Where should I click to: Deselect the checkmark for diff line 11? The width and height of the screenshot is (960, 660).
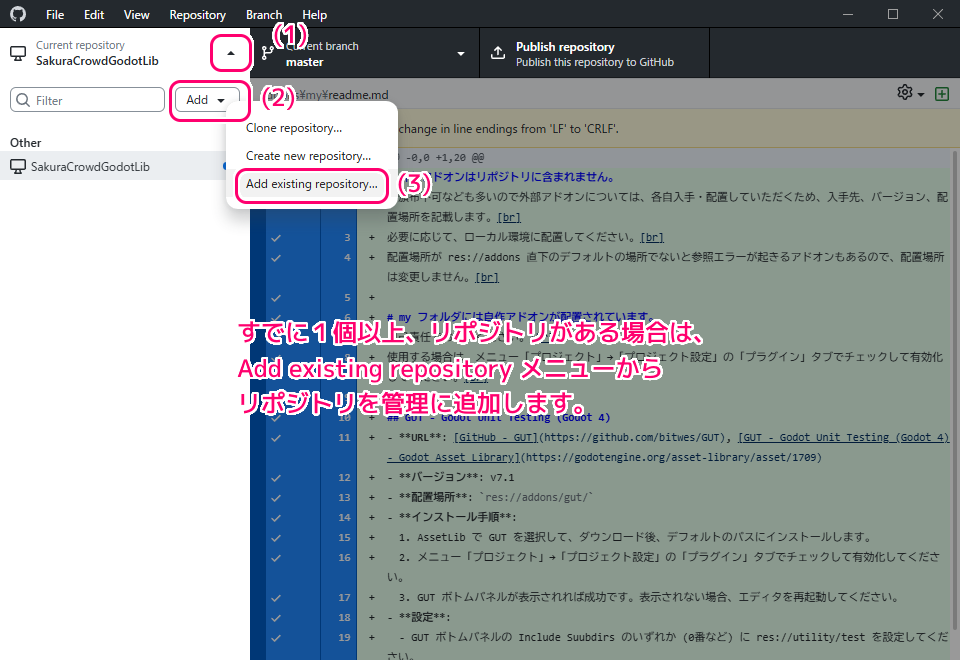tap(275, 437)
